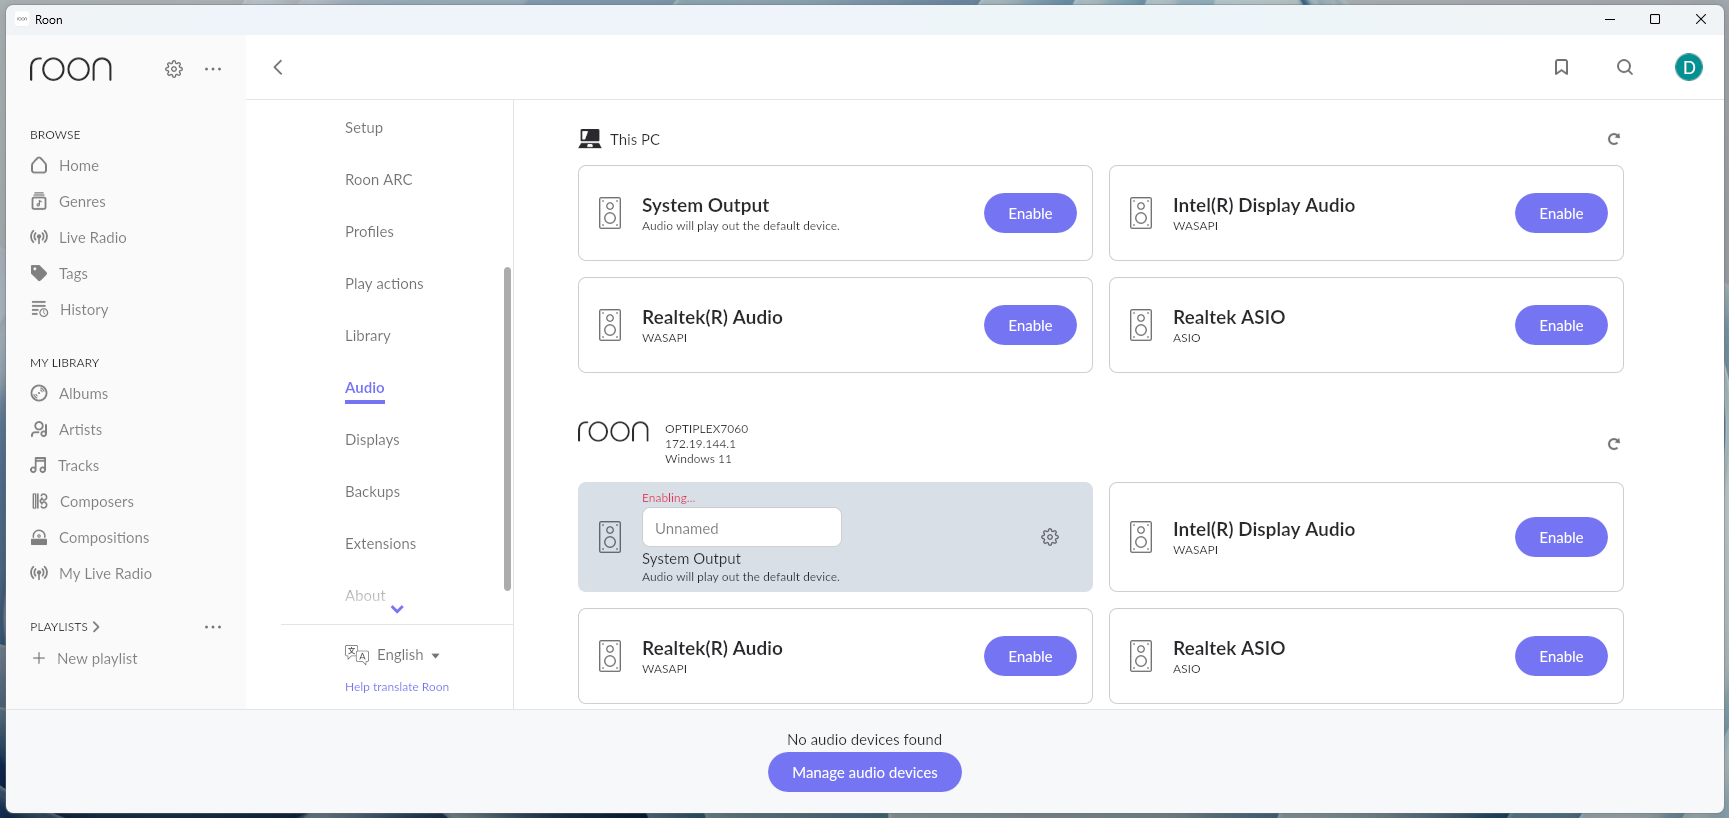
Task: Click the Genres icon in sidebar
Action: coord(39,201)
